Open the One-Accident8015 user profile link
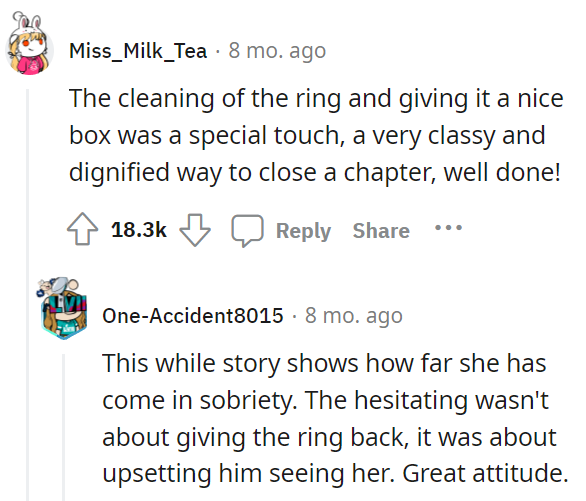The width and height of the screenshot is (586, 501). [x=193, y=316]
